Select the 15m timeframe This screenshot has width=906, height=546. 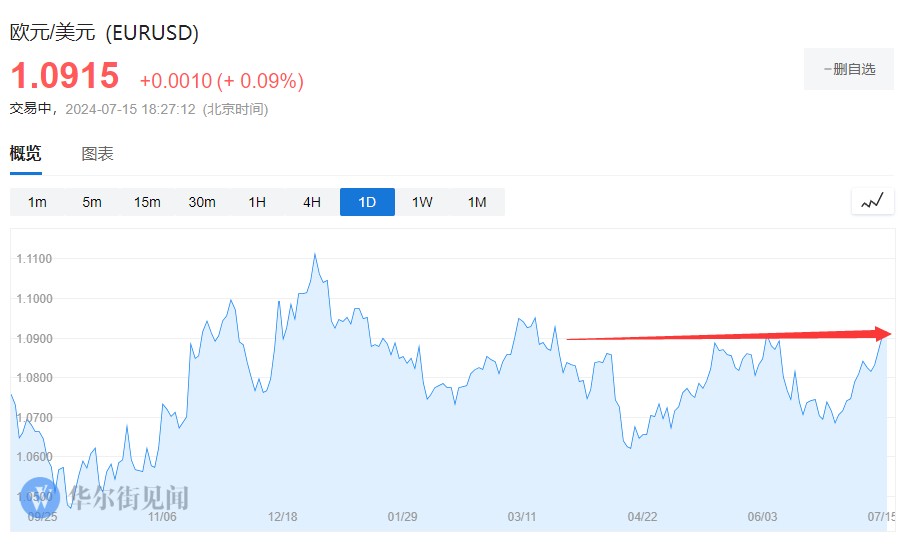[x=147, y=202]
